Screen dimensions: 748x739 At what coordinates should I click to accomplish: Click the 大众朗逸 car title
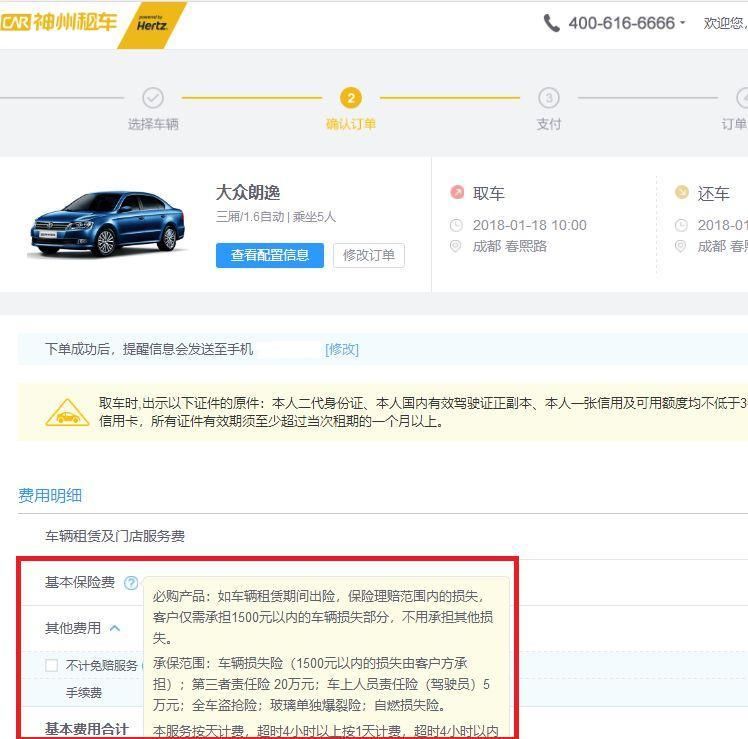click(248, 193)
